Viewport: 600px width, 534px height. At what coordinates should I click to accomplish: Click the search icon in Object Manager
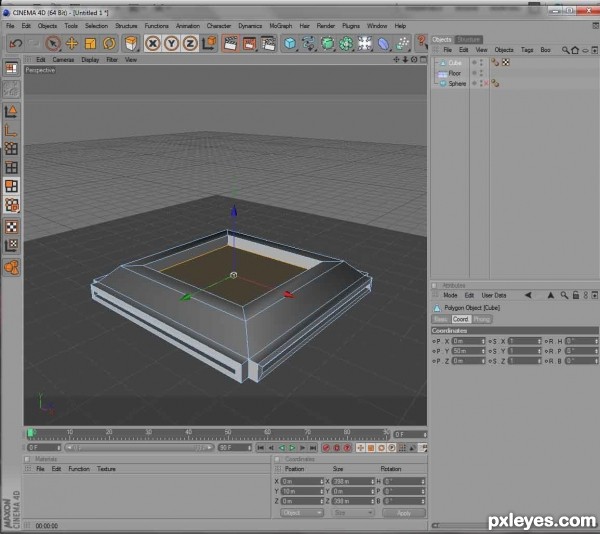tap(565, 50)
